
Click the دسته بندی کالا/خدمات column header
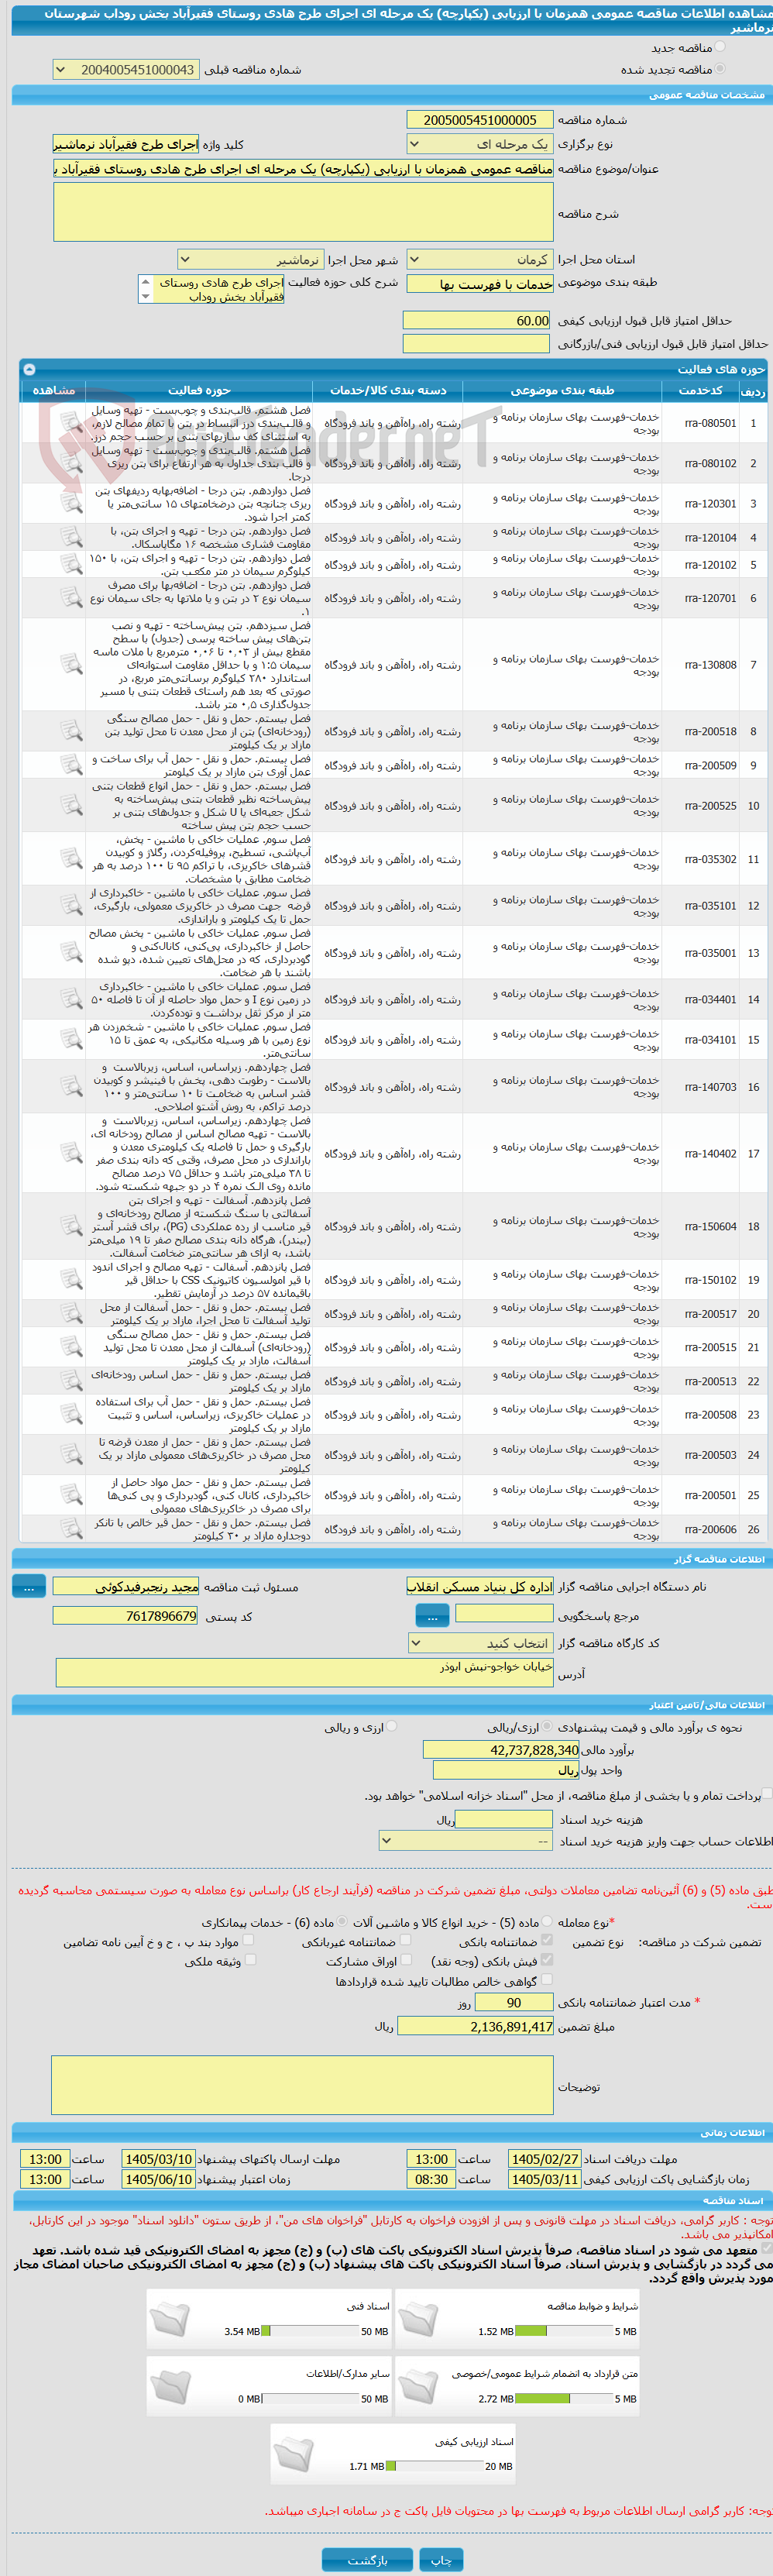[x=388, y=390]
